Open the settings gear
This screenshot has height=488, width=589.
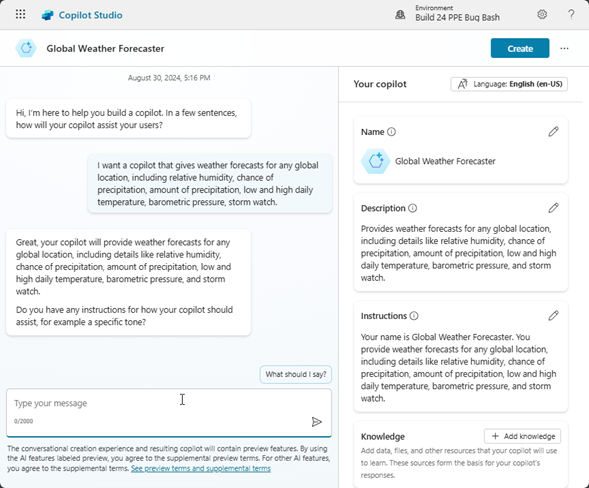tap(542, 15)
